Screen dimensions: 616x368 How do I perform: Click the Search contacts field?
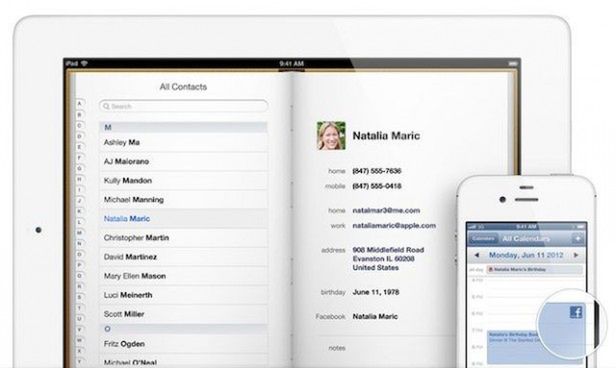point(183,106)
